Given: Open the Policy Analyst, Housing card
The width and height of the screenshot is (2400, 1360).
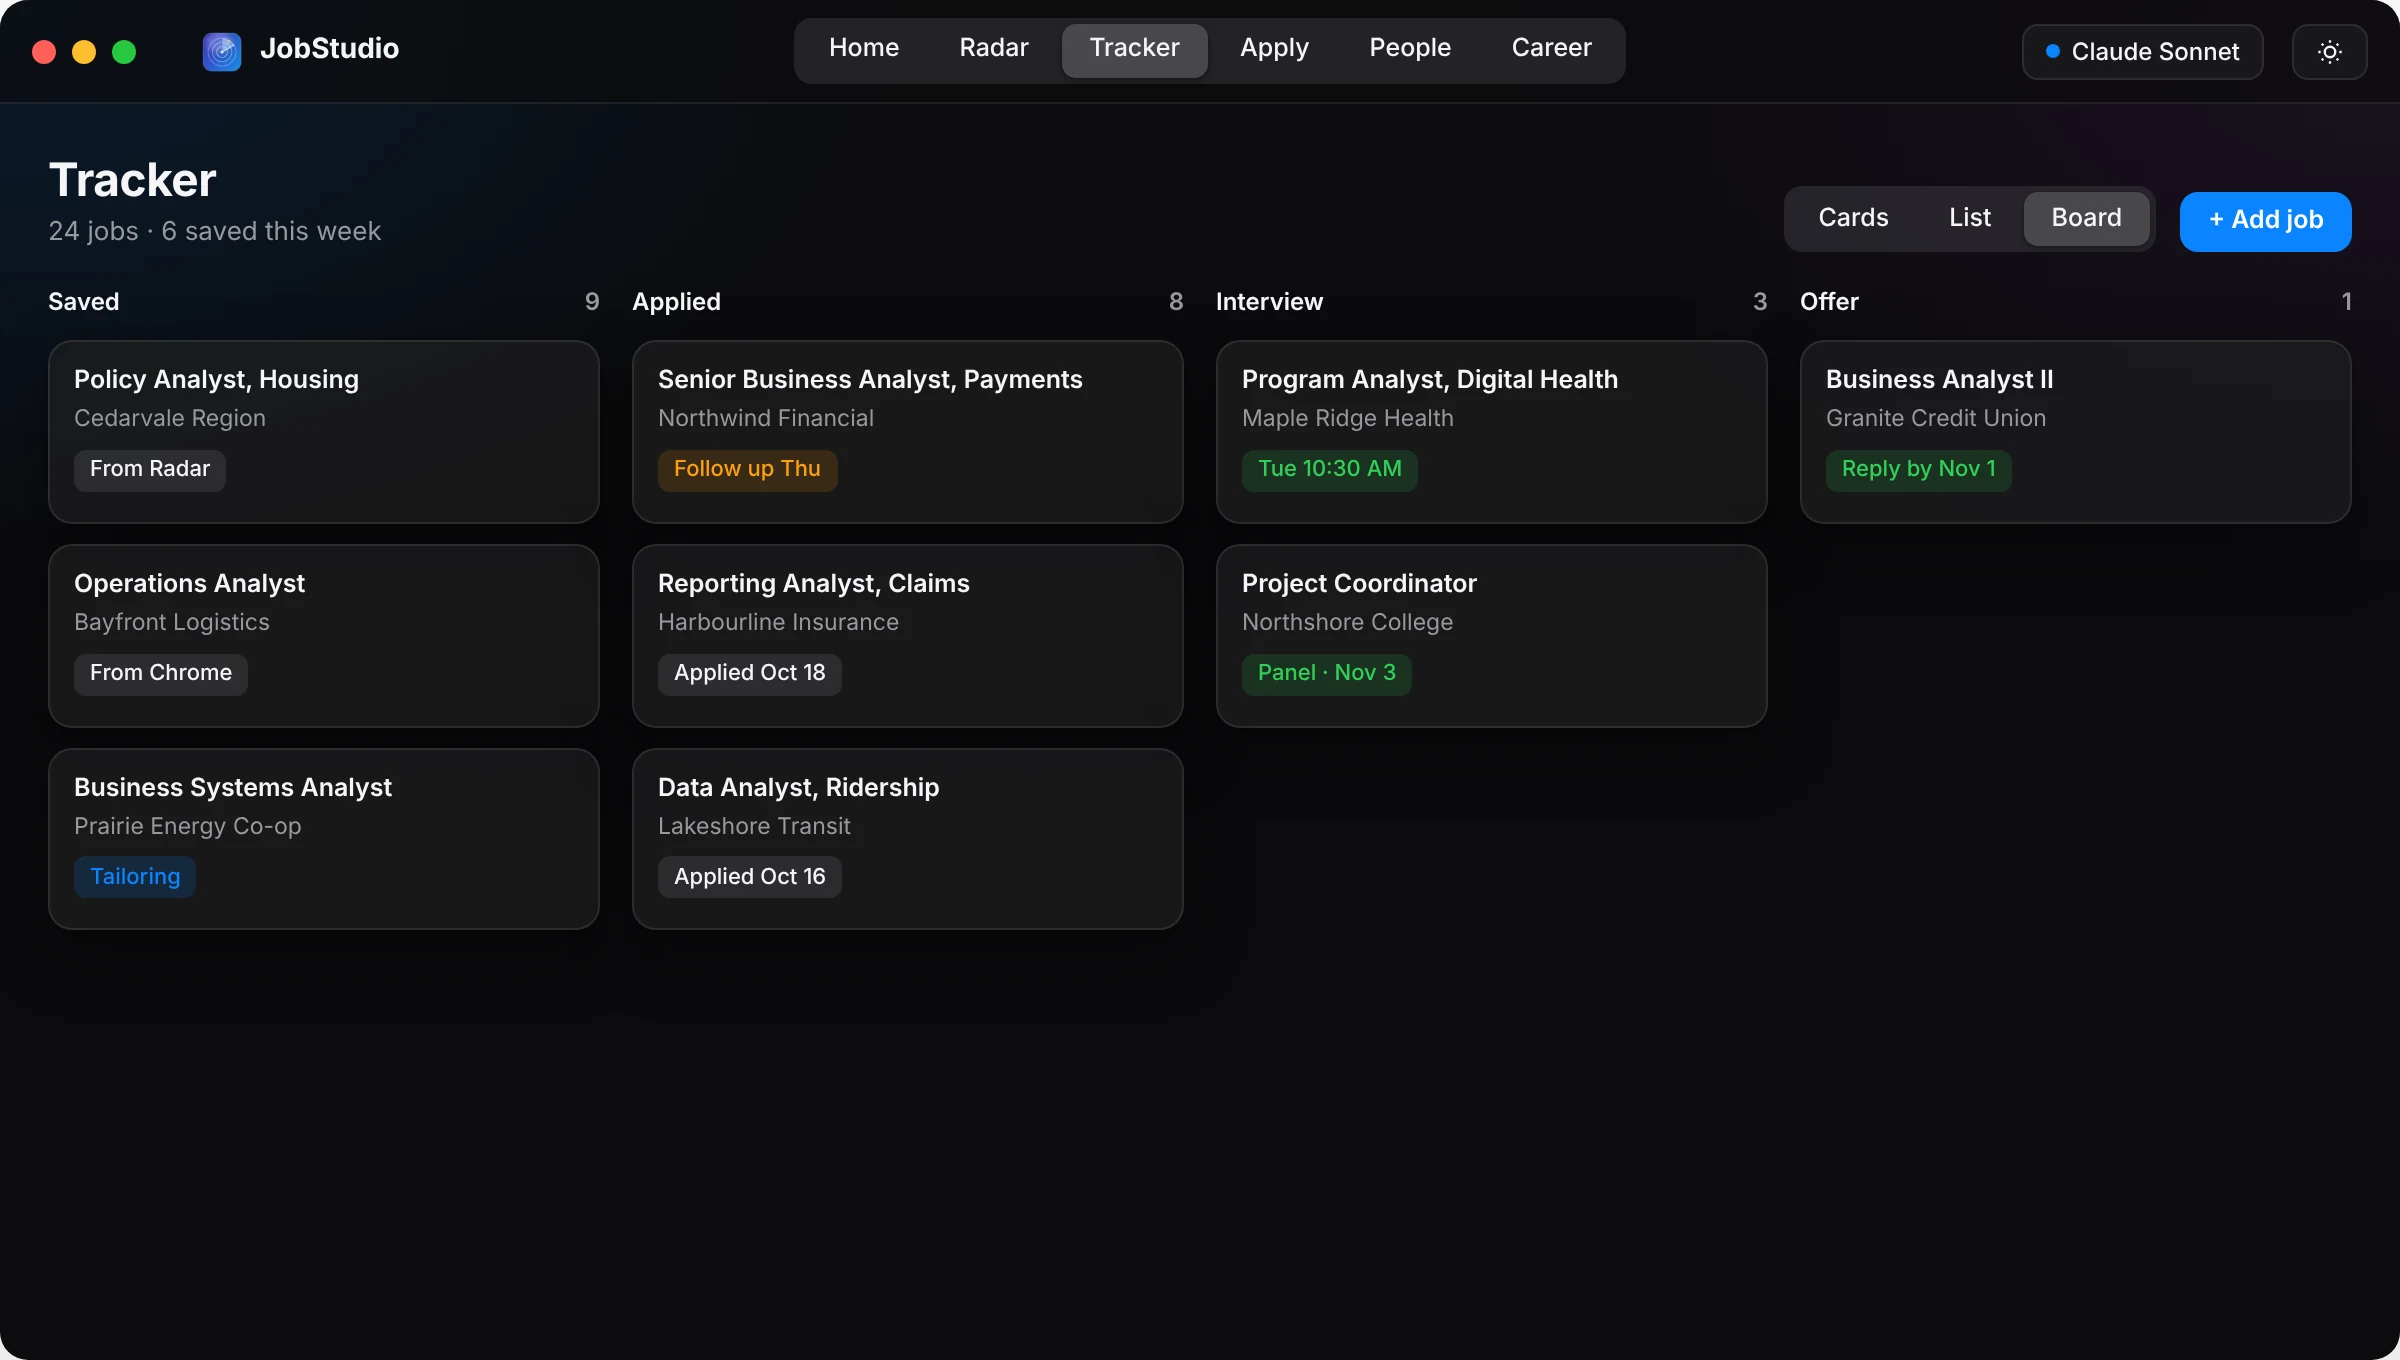Looking at the screenshot, I should (x=324, y=432).
